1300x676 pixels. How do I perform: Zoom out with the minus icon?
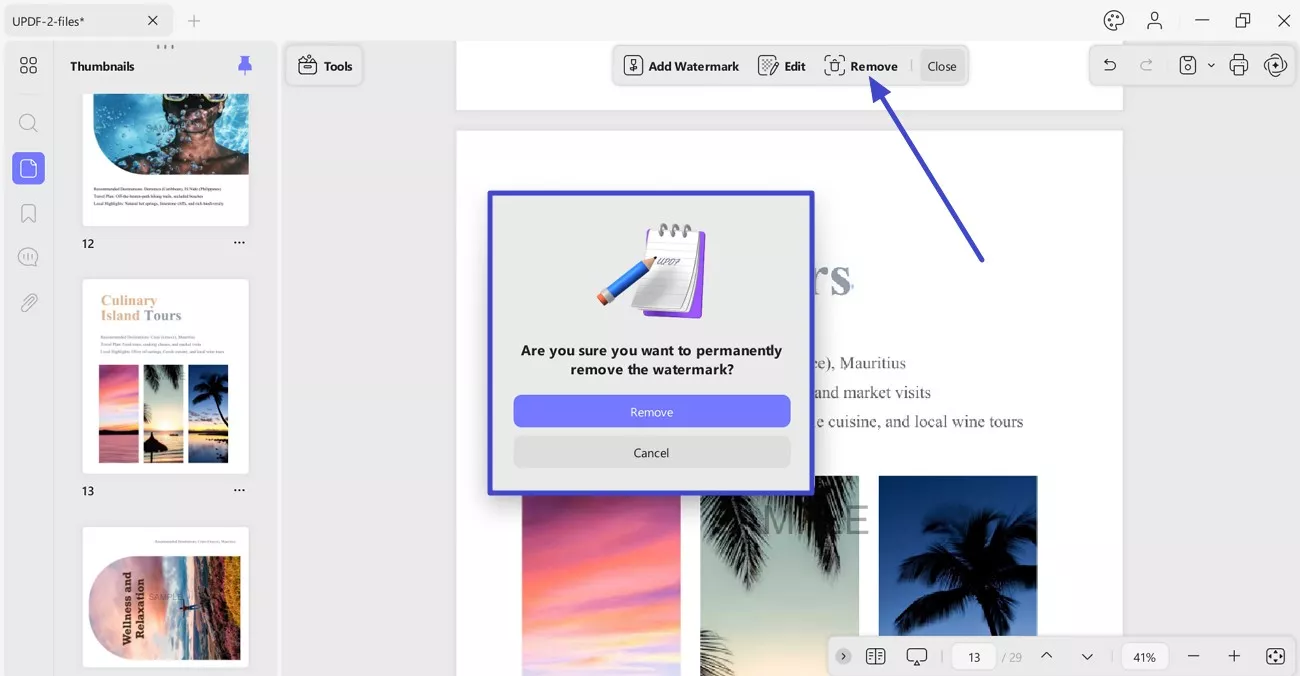[1193, 656]
